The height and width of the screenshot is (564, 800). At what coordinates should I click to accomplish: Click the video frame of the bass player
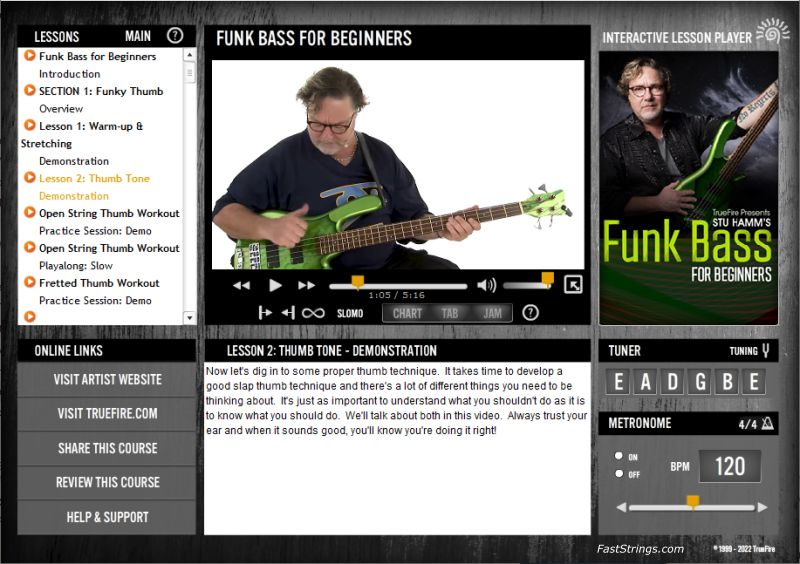(398, 164)
